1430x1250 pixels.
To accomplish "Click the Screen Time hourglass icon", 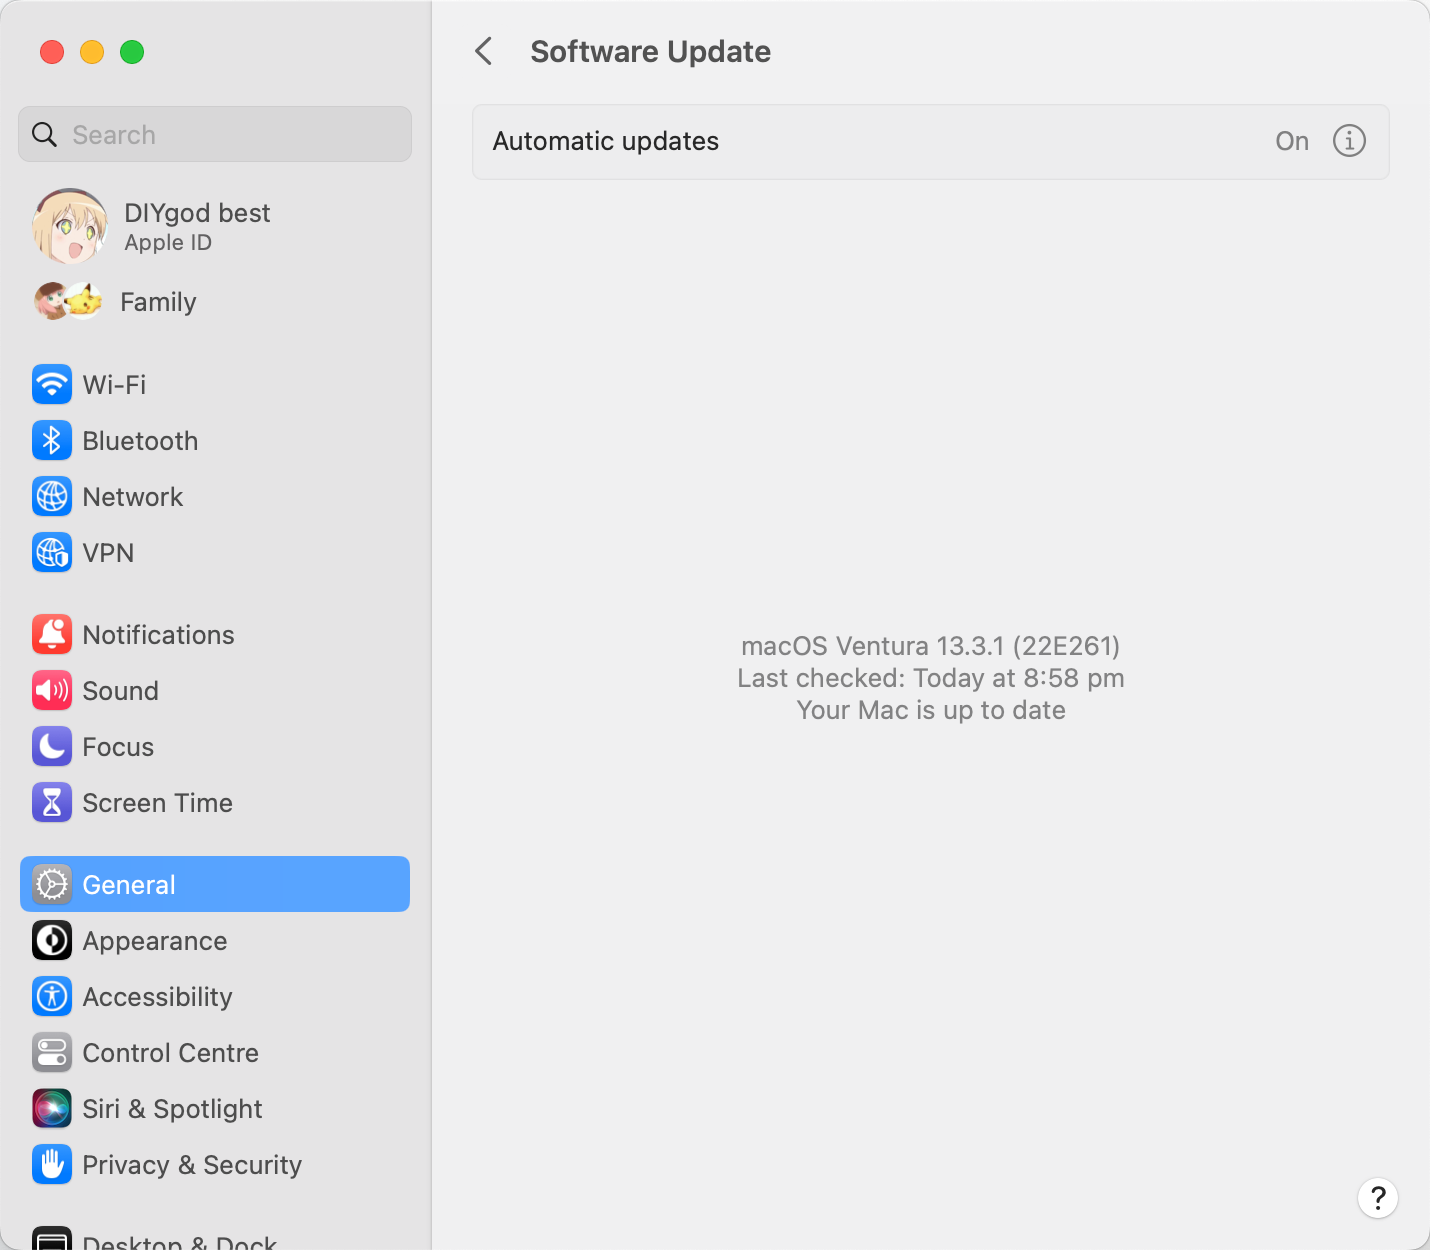I will (x=52, y=802).
